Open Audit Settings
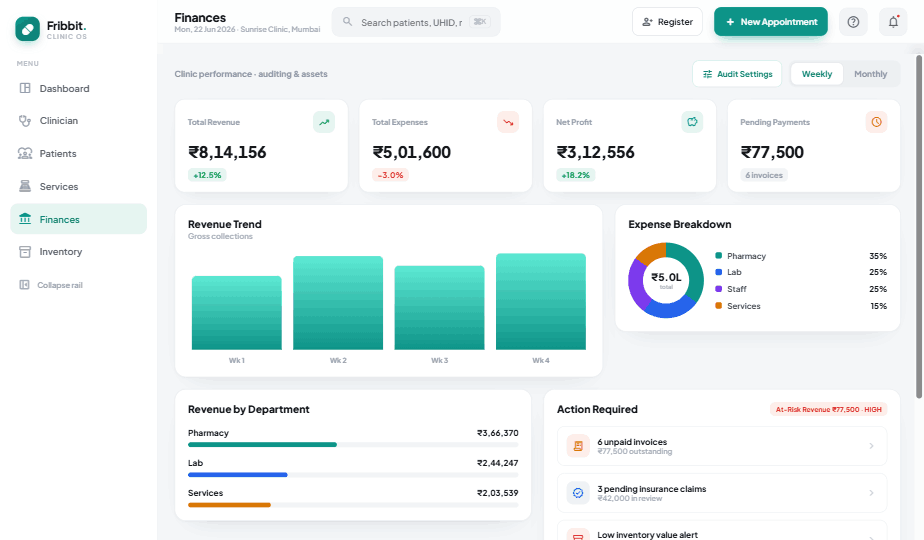Image resolution: width=924 pixels, height=540 pixels. [737, 74]
